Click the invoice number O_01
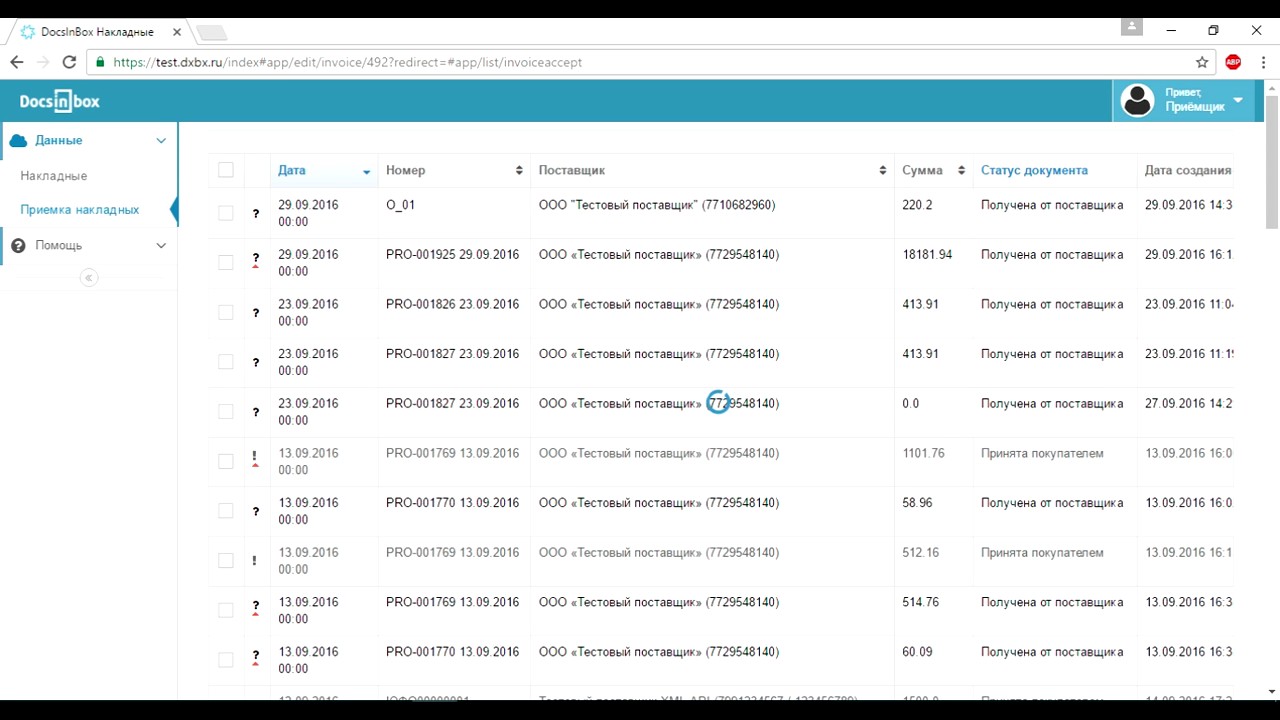The image size is (1280, 720). (400, 205)
